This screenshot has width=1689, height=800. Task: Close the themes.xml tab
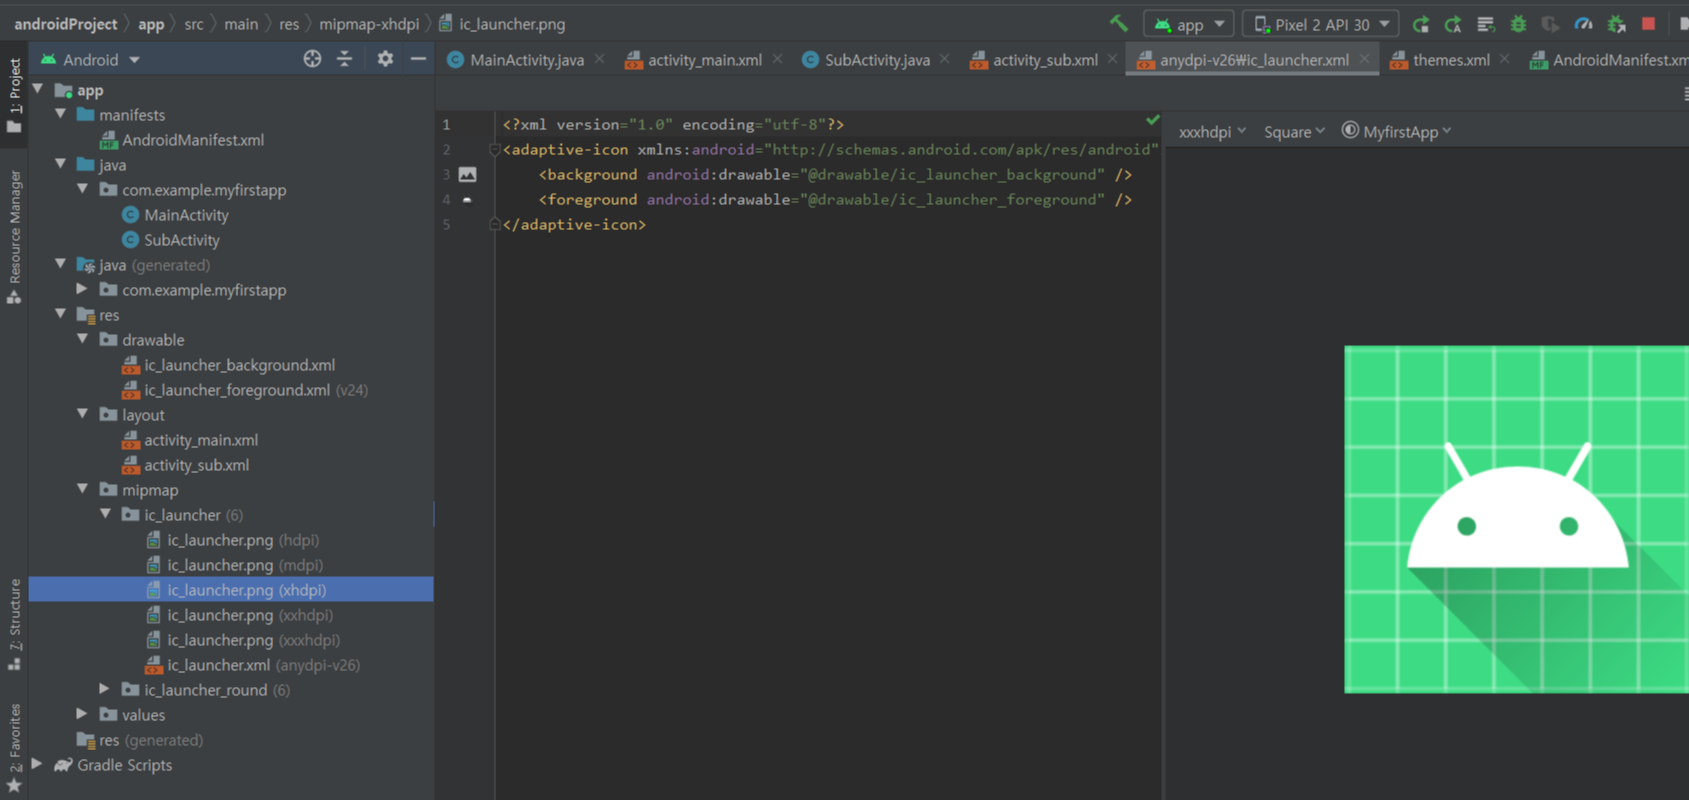tap(1504, 59)
